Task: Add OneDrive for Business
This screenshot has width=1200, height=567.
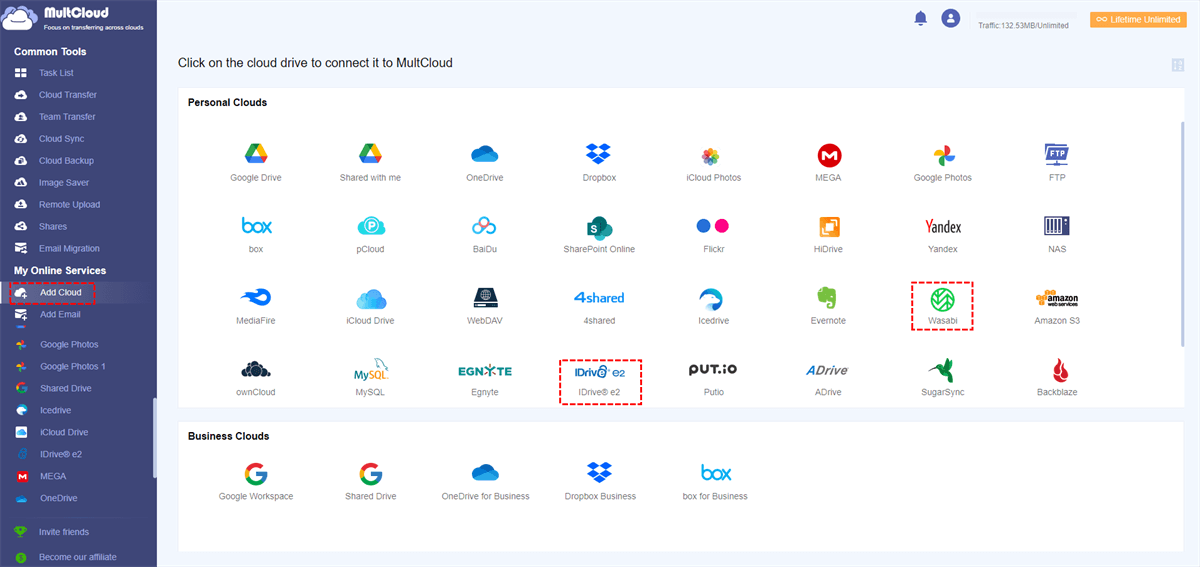Action: [485, 482]
